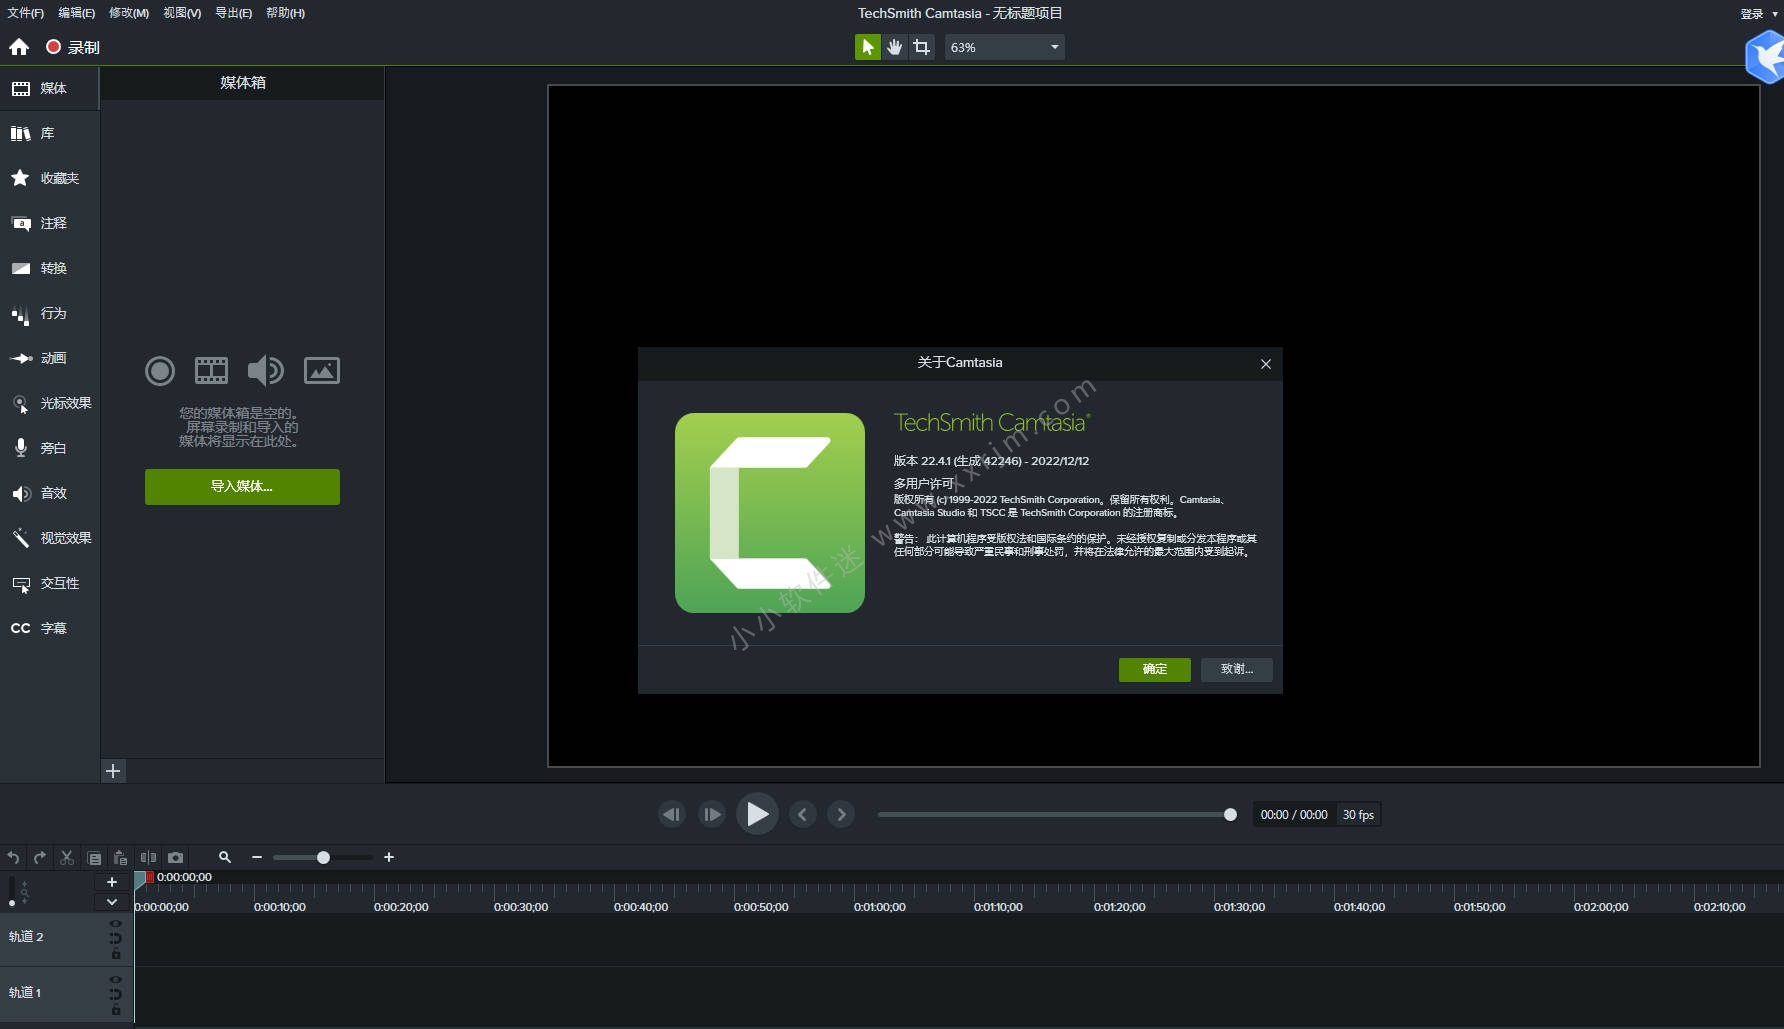
Task: Close the 关于Camtasia dialog
Action: [1266, 364]
